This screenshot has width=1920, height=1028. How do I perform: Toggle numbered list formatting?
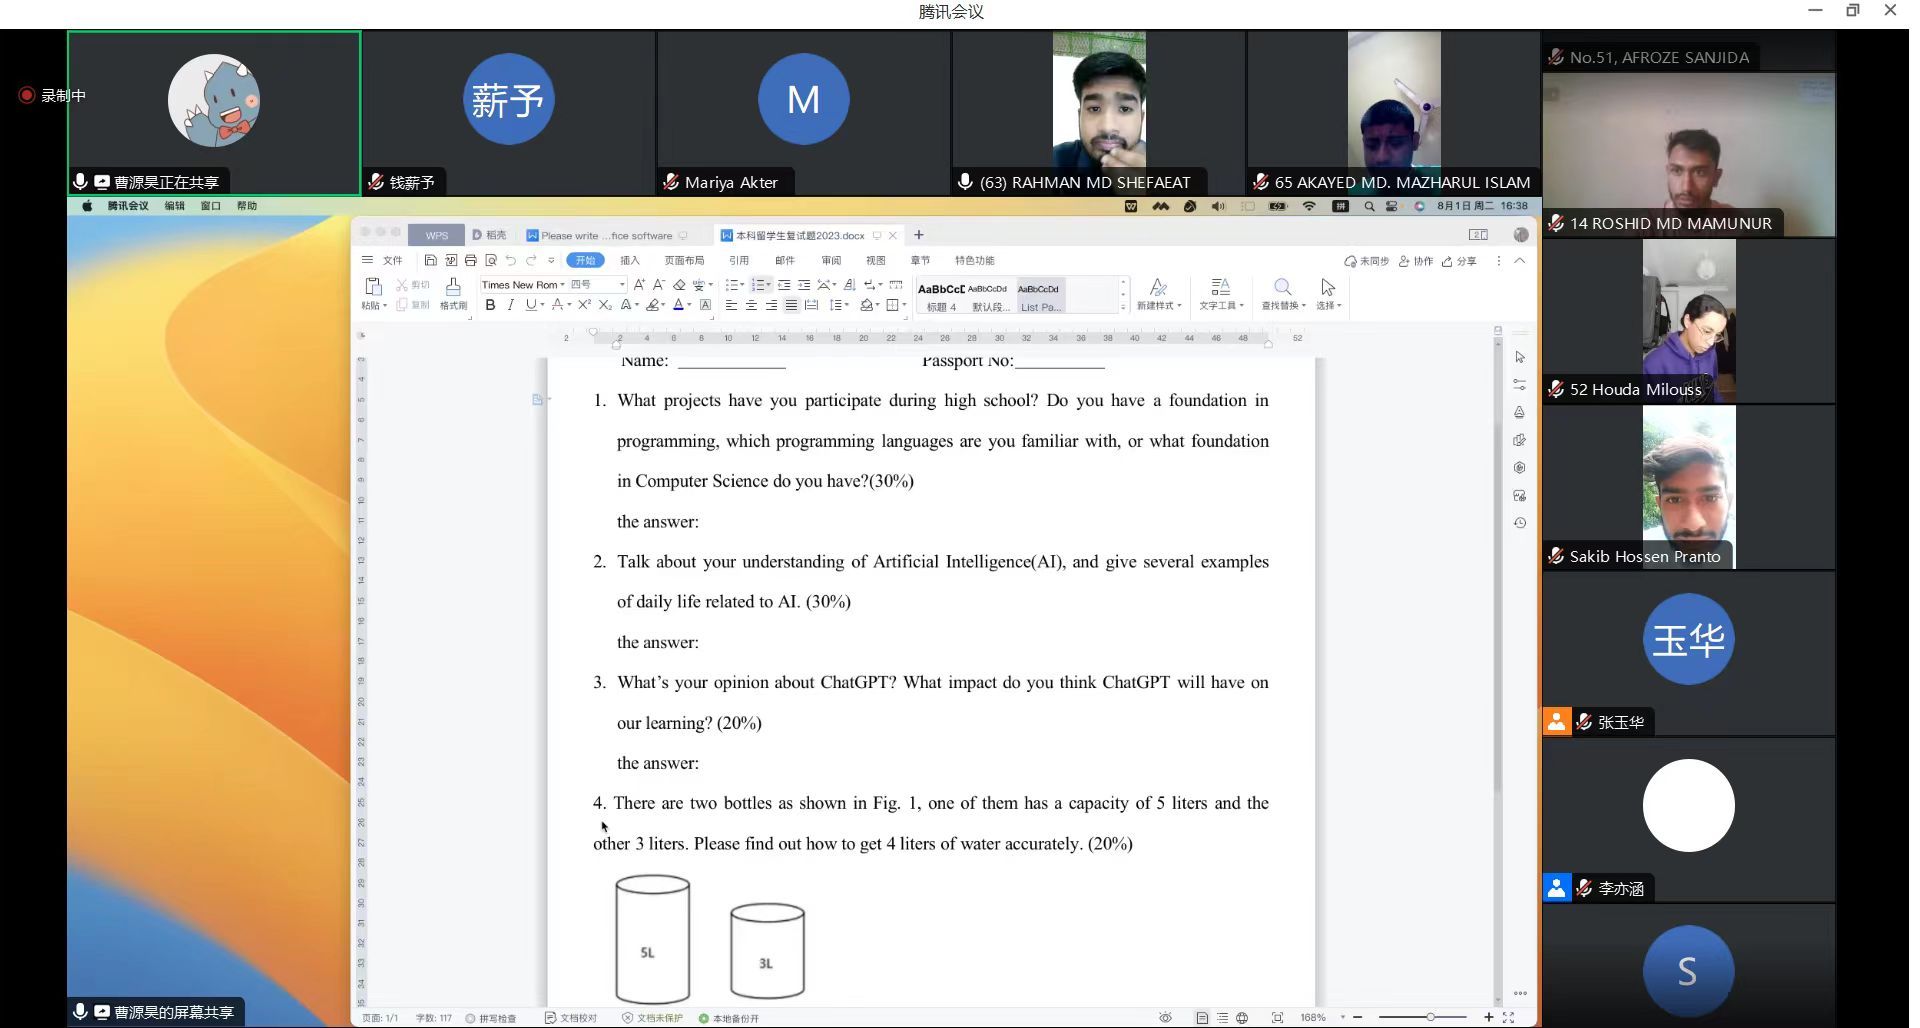click(x=758, y=285)
